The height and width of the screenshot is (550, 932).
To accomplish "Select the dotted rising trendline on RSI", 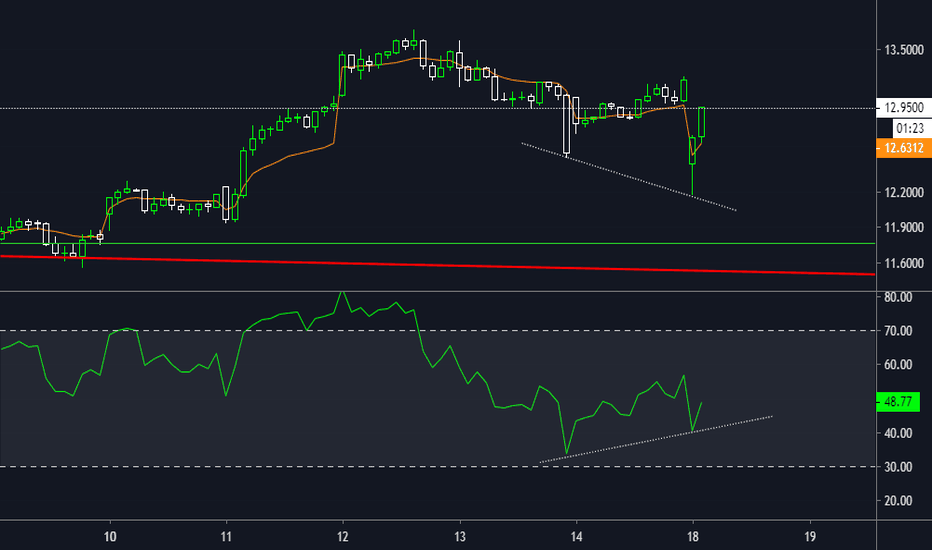I will (656, 439).
